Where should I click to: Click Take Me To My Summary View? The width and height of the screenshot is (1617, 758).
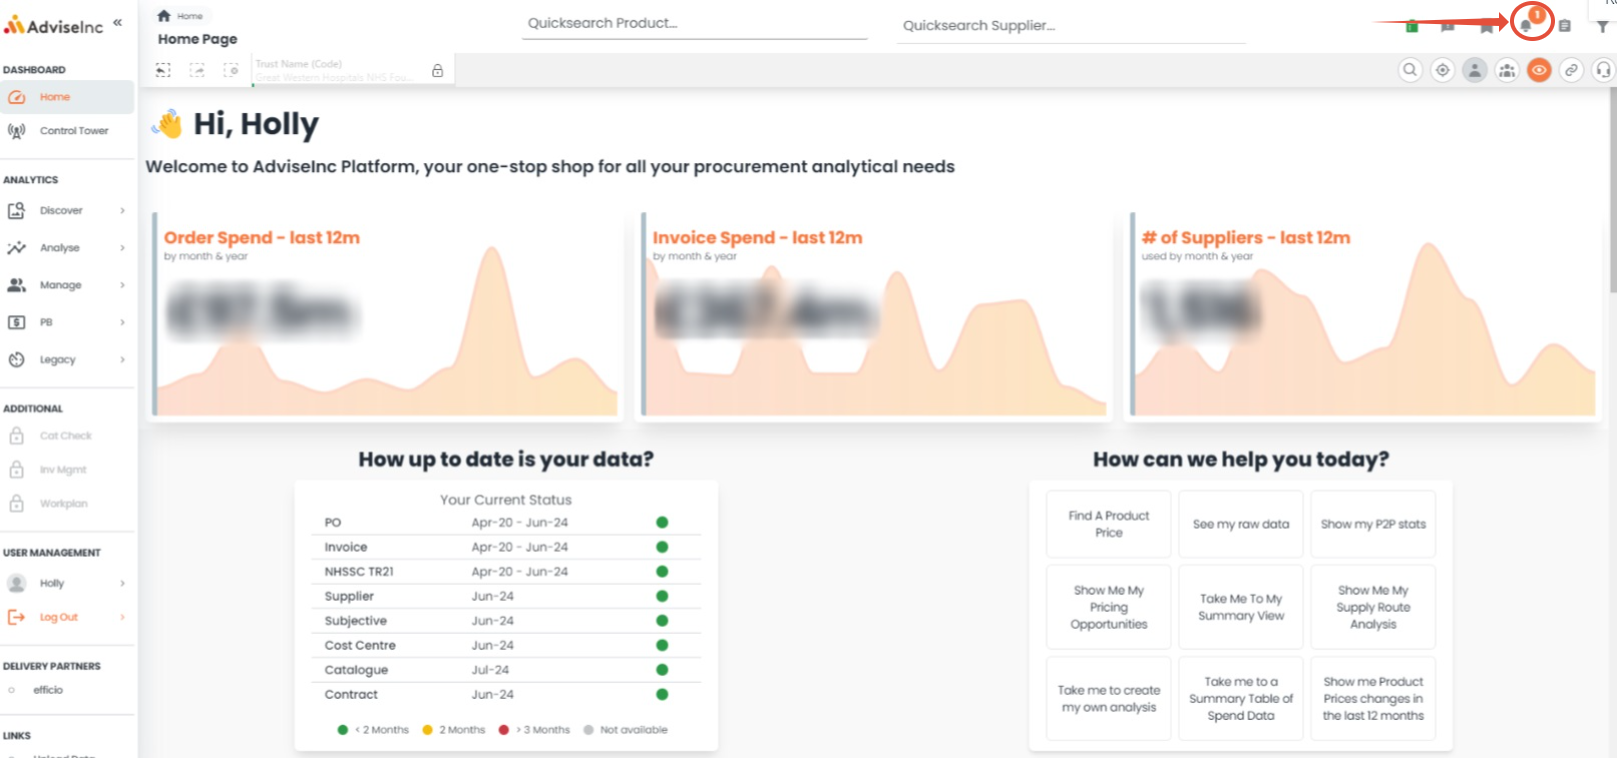pos(1241,607)
